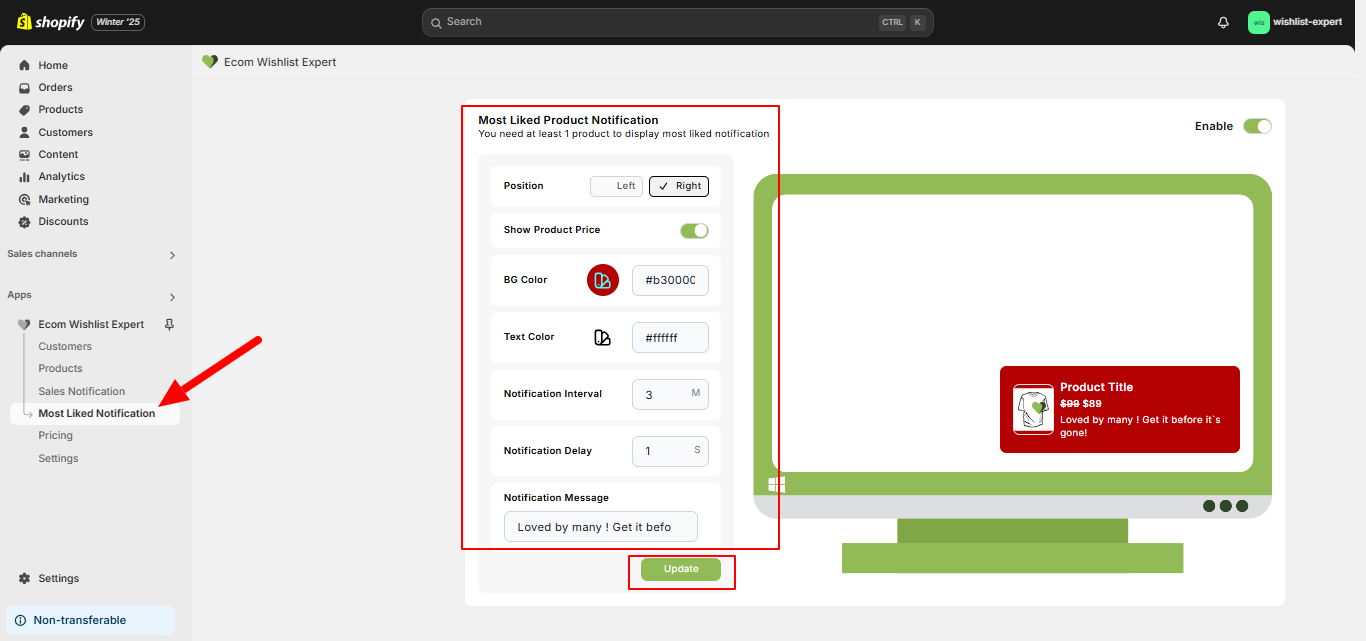
Task: Select the Left position option
Action: pyautogui.click(x=617, y=186)
